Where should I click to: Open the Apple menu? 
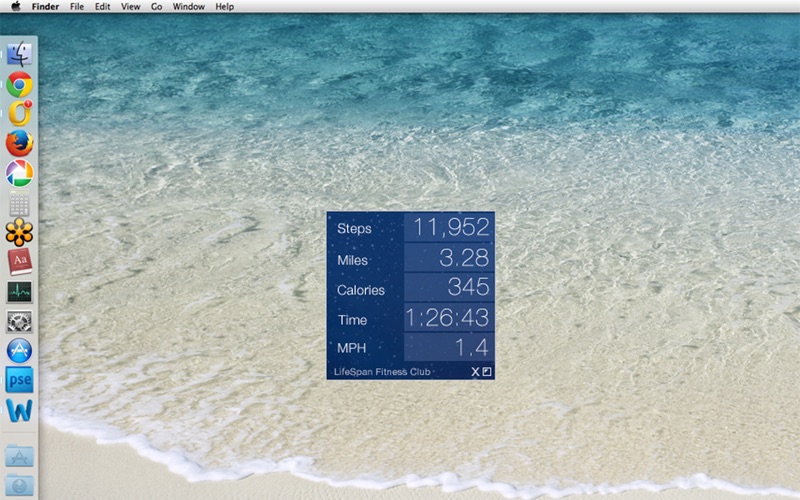(x=16, y=7)
